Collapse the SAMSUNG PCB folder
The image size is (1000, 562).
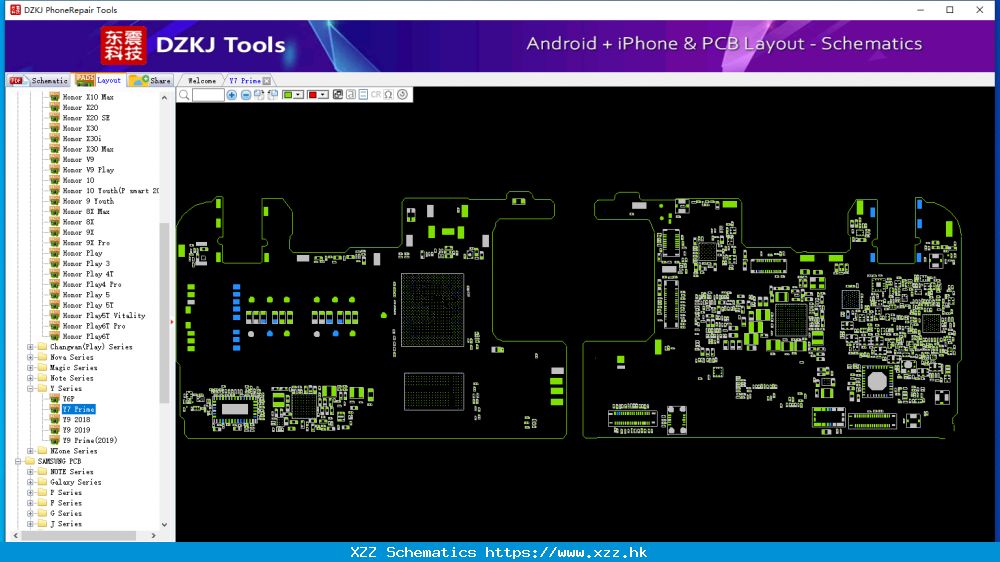(x=18, y=461)
